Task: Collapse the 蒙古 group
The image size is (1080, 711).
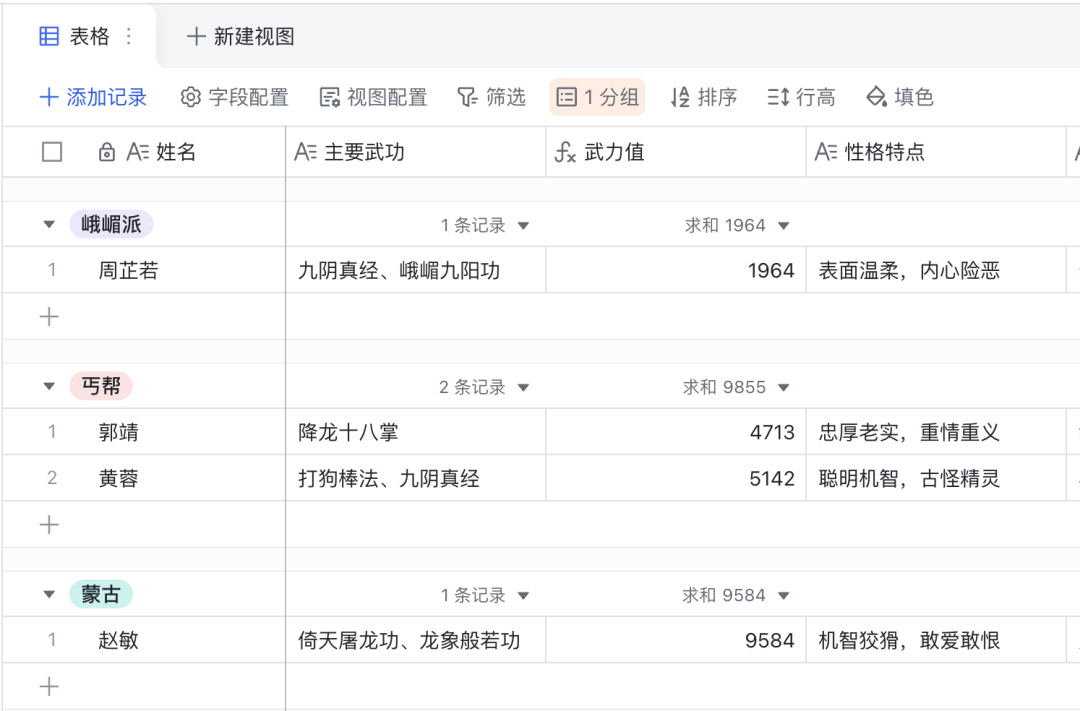Action: (49, 595)
